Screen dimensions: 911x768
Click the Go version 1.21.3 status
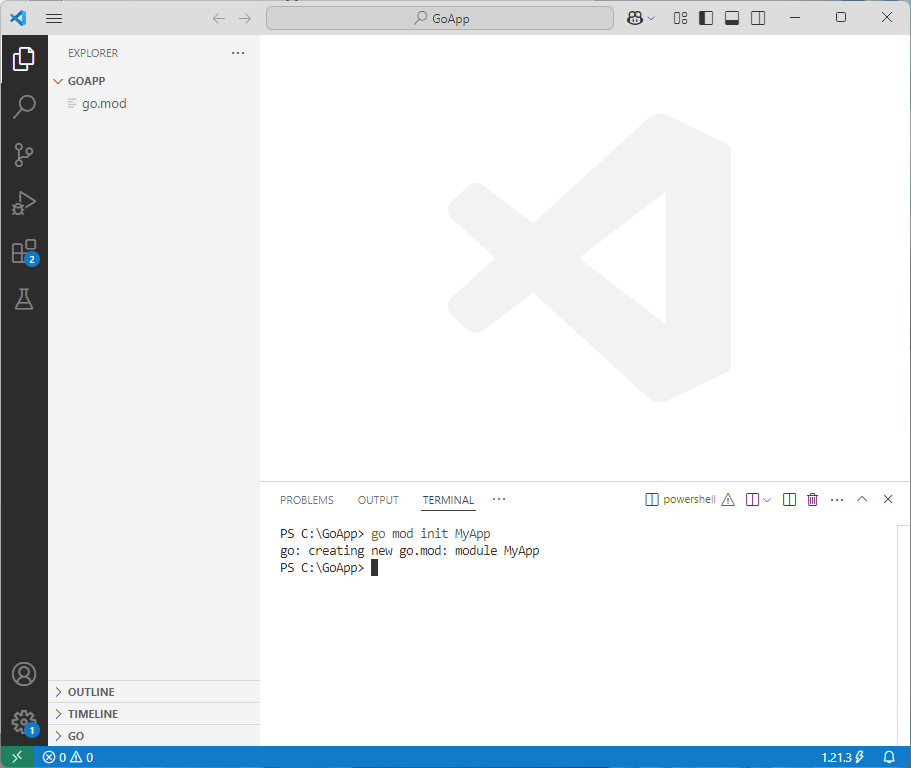tap(842, 757)
